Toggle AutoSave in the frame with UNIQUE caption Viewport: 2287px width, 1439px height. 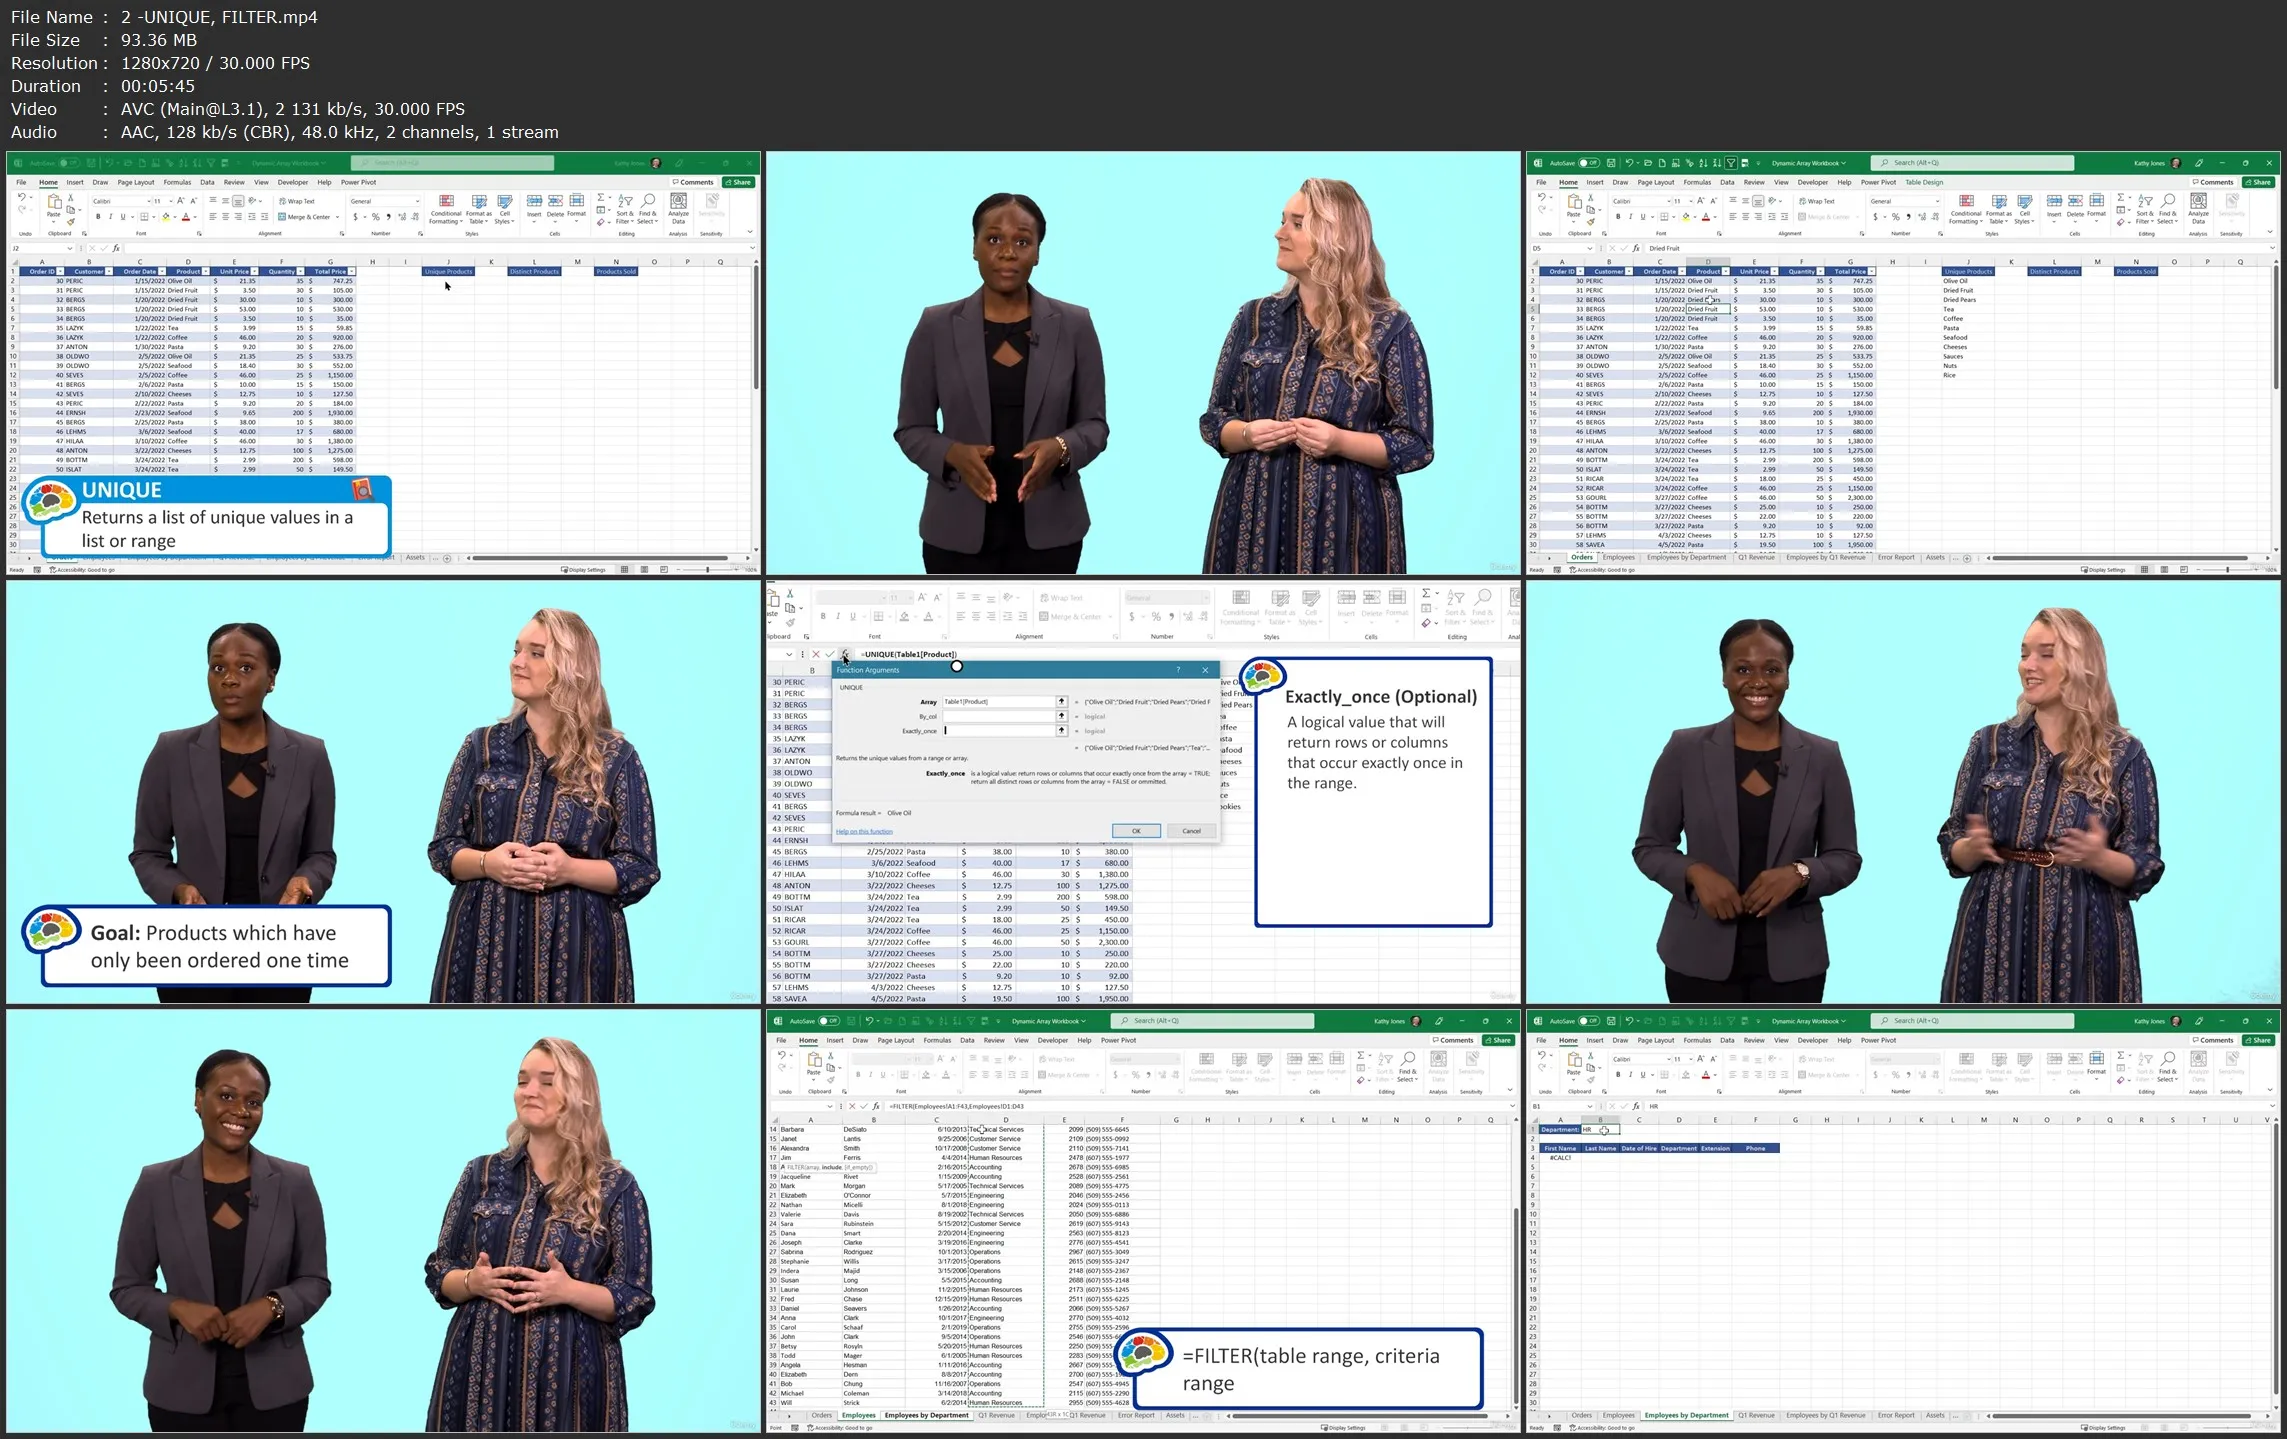[68, 163]
